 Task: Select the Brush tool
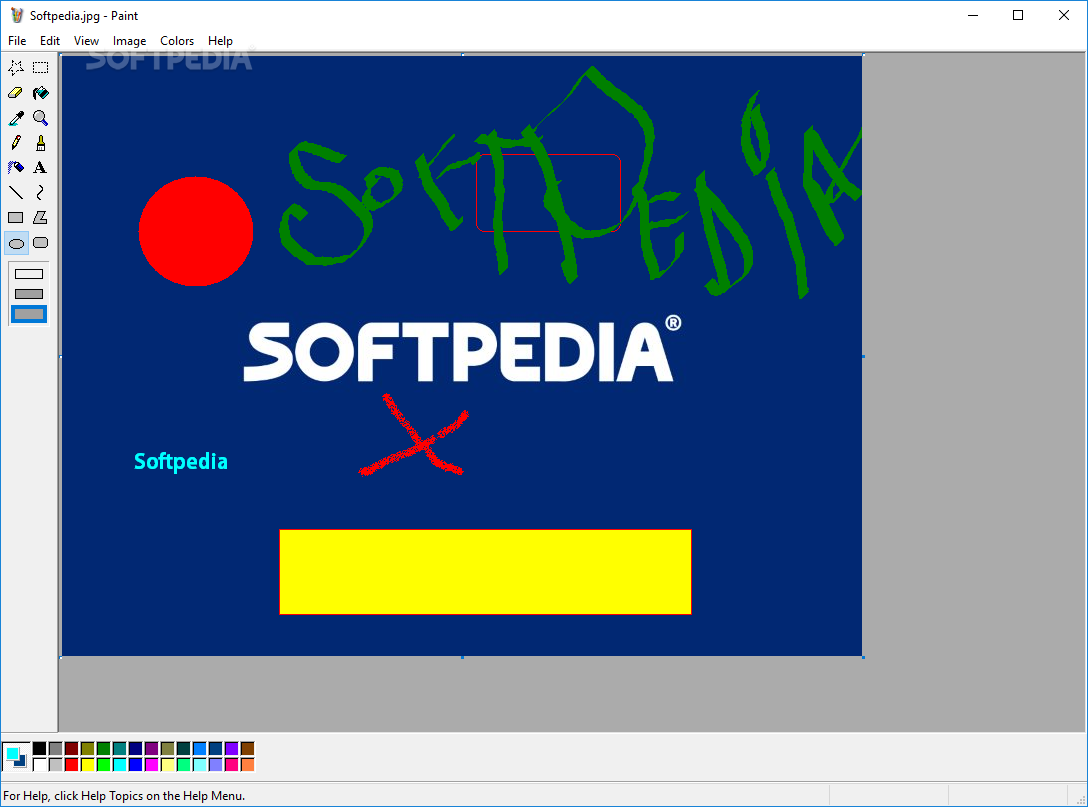pos(41,142)
